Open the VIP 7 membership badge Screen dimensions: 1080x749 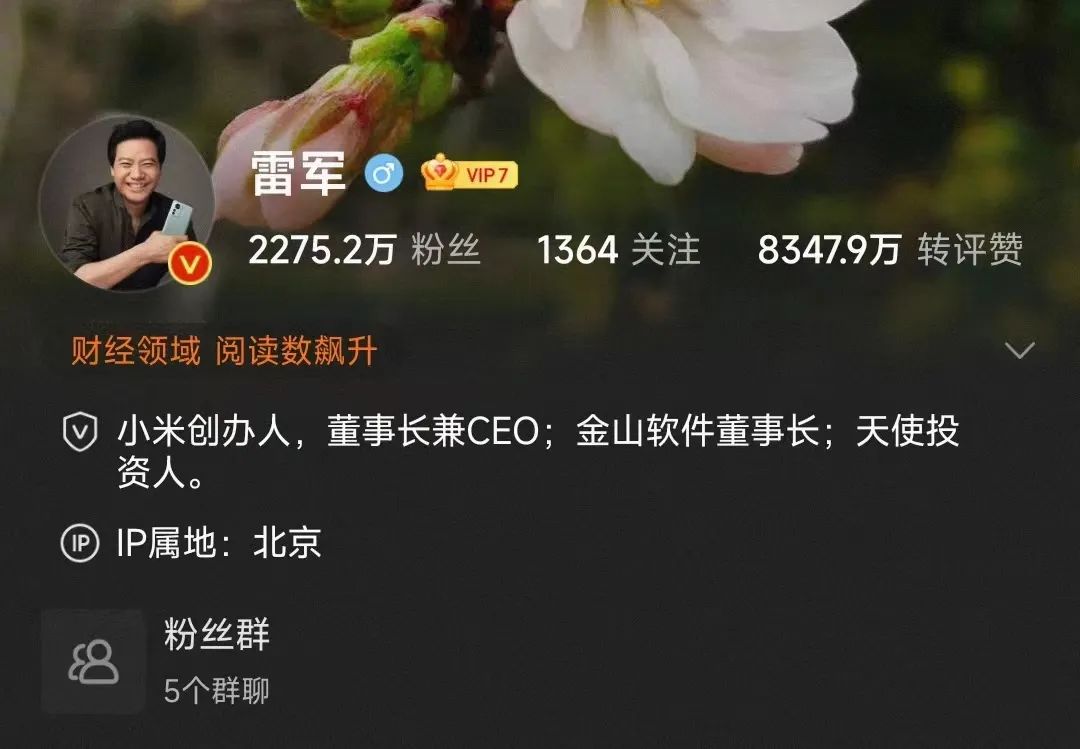pyautogui.click(x=469, y=173)
